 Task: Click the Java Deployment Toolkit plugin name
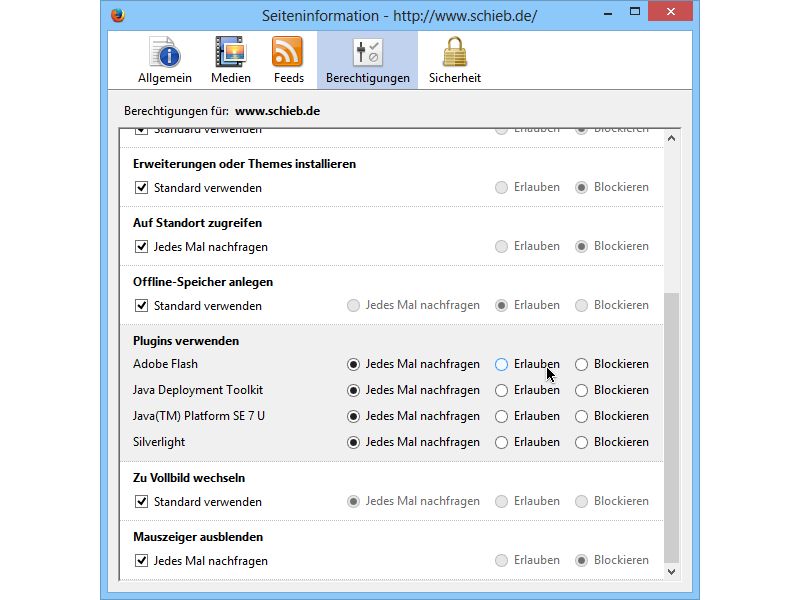[198, 390]
